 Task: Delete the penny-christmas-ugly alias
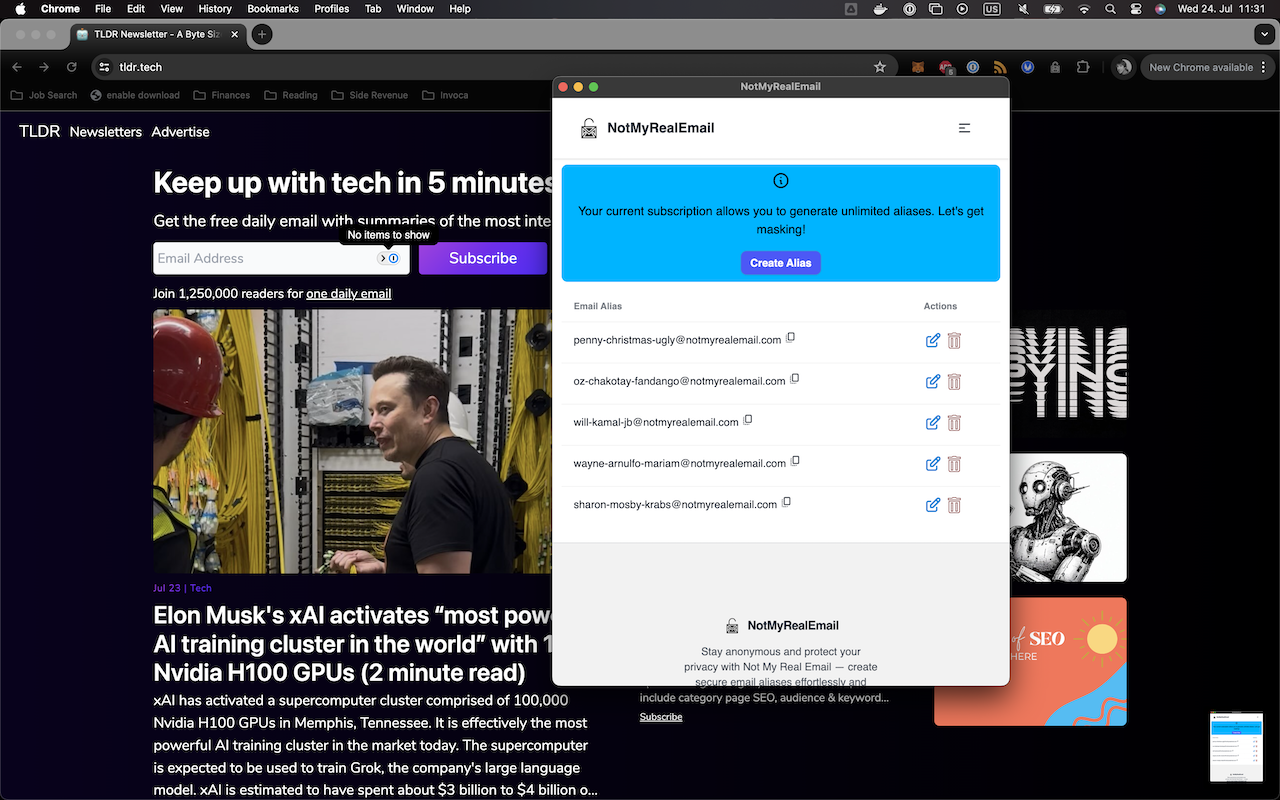point(954,340)
